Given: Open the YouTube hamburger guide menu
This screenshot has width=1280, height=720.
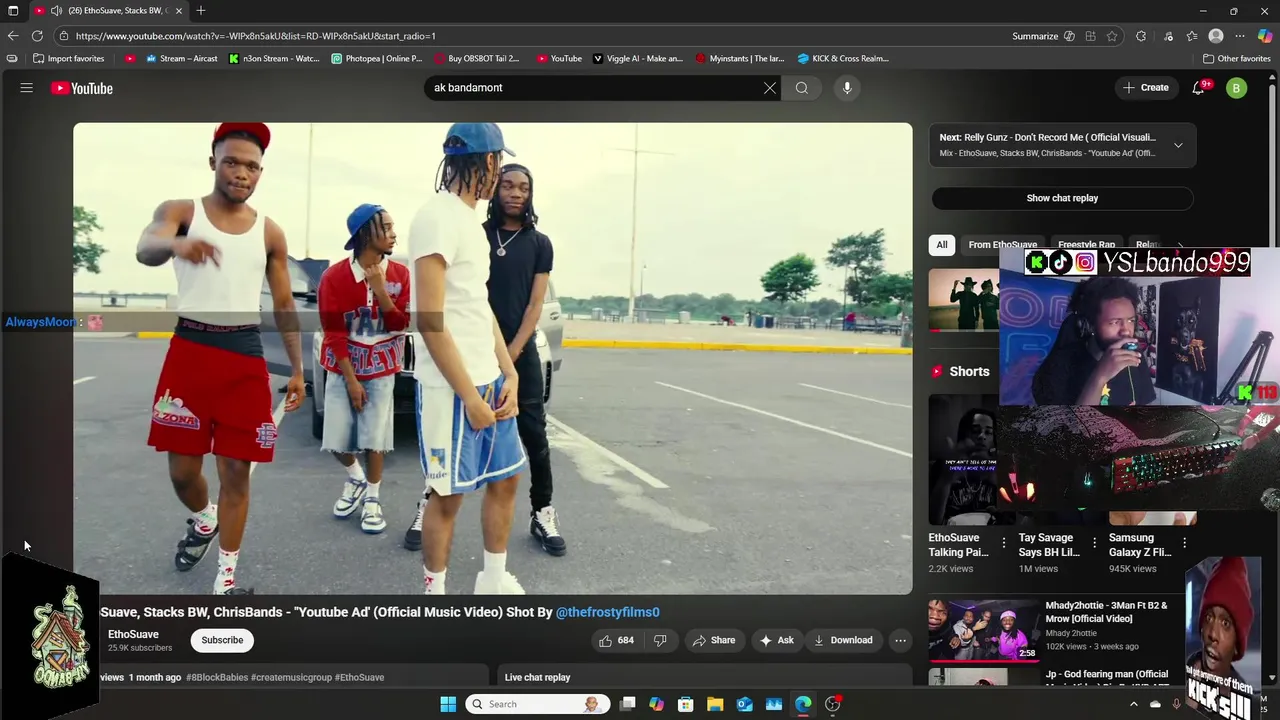Looking at the screenshot, I should pos(27,88).
